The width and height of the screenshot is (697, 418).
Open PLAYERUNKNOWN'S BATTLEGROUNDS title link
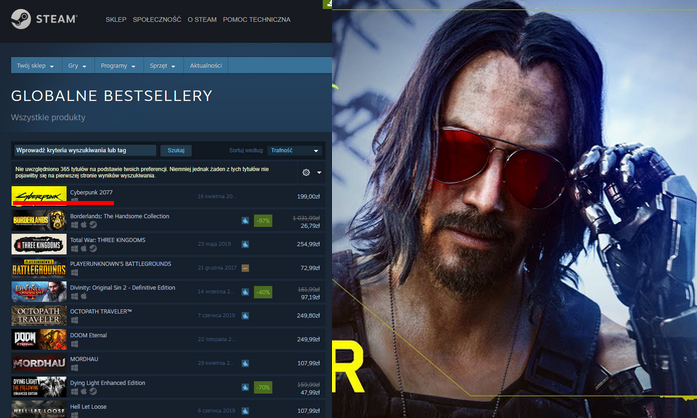tap(120, 264)
